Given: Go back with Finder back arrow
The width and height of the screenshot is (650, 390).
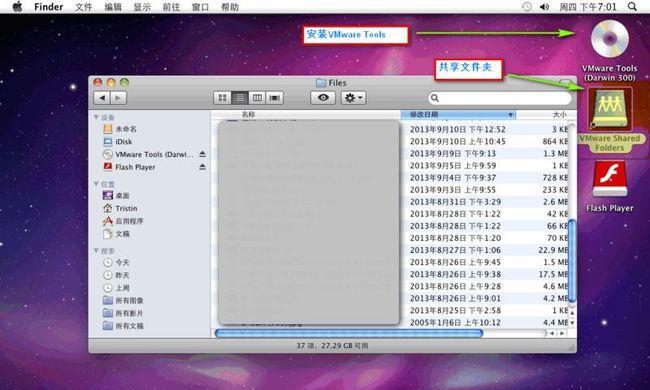Looking at the screenshot, I should click(102, 98).
